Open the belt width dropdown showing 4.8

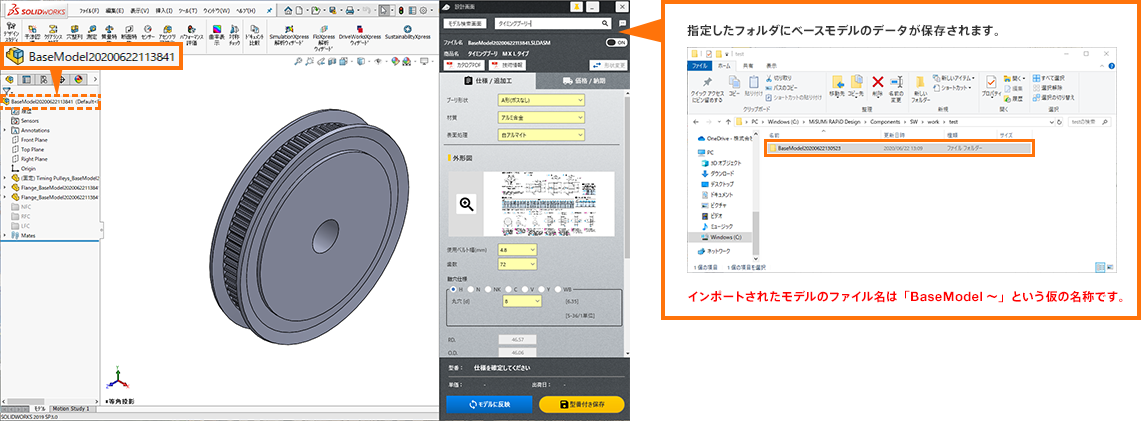[x=517, y=249]
